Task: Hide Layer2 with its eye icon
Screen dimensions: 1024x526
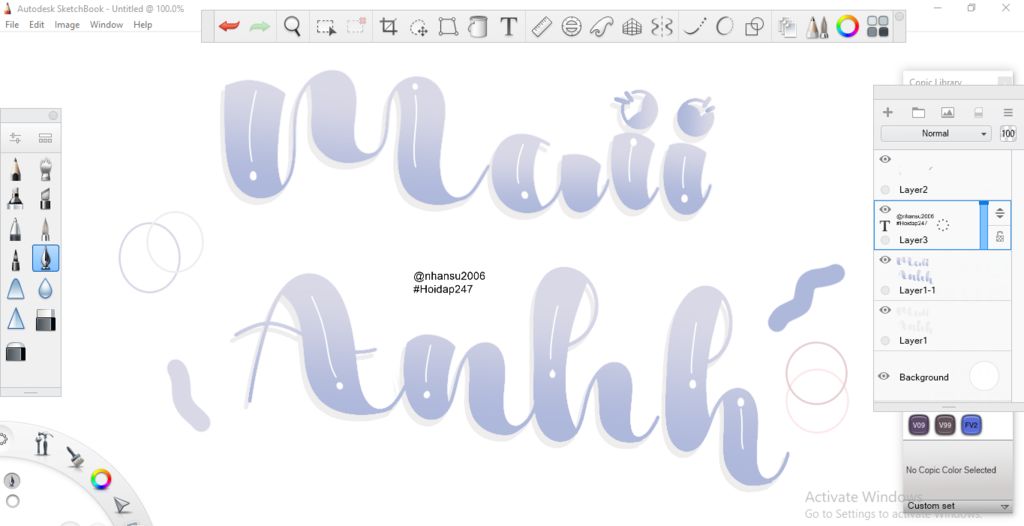Action: [885, 159]
